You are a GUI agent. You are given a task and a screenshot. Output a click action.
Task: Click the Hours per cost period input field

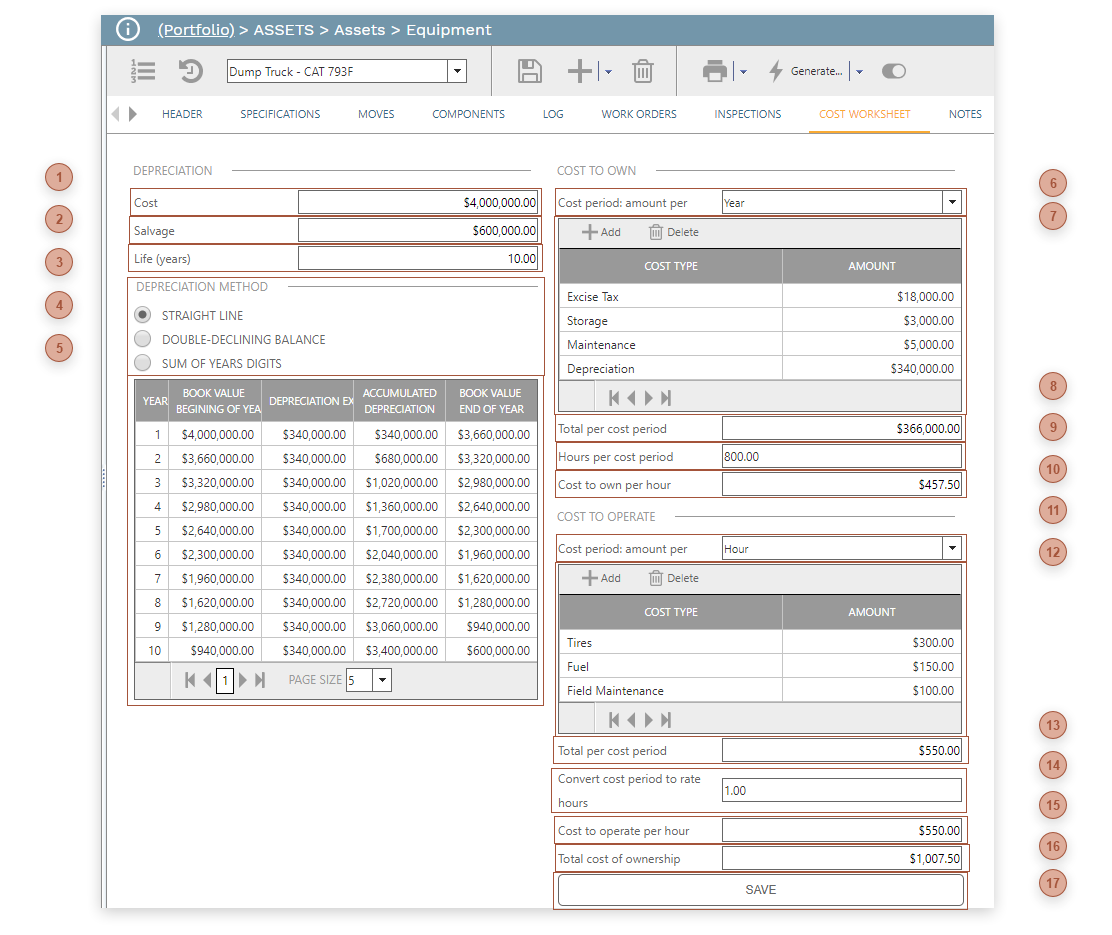tap(842, 457)
